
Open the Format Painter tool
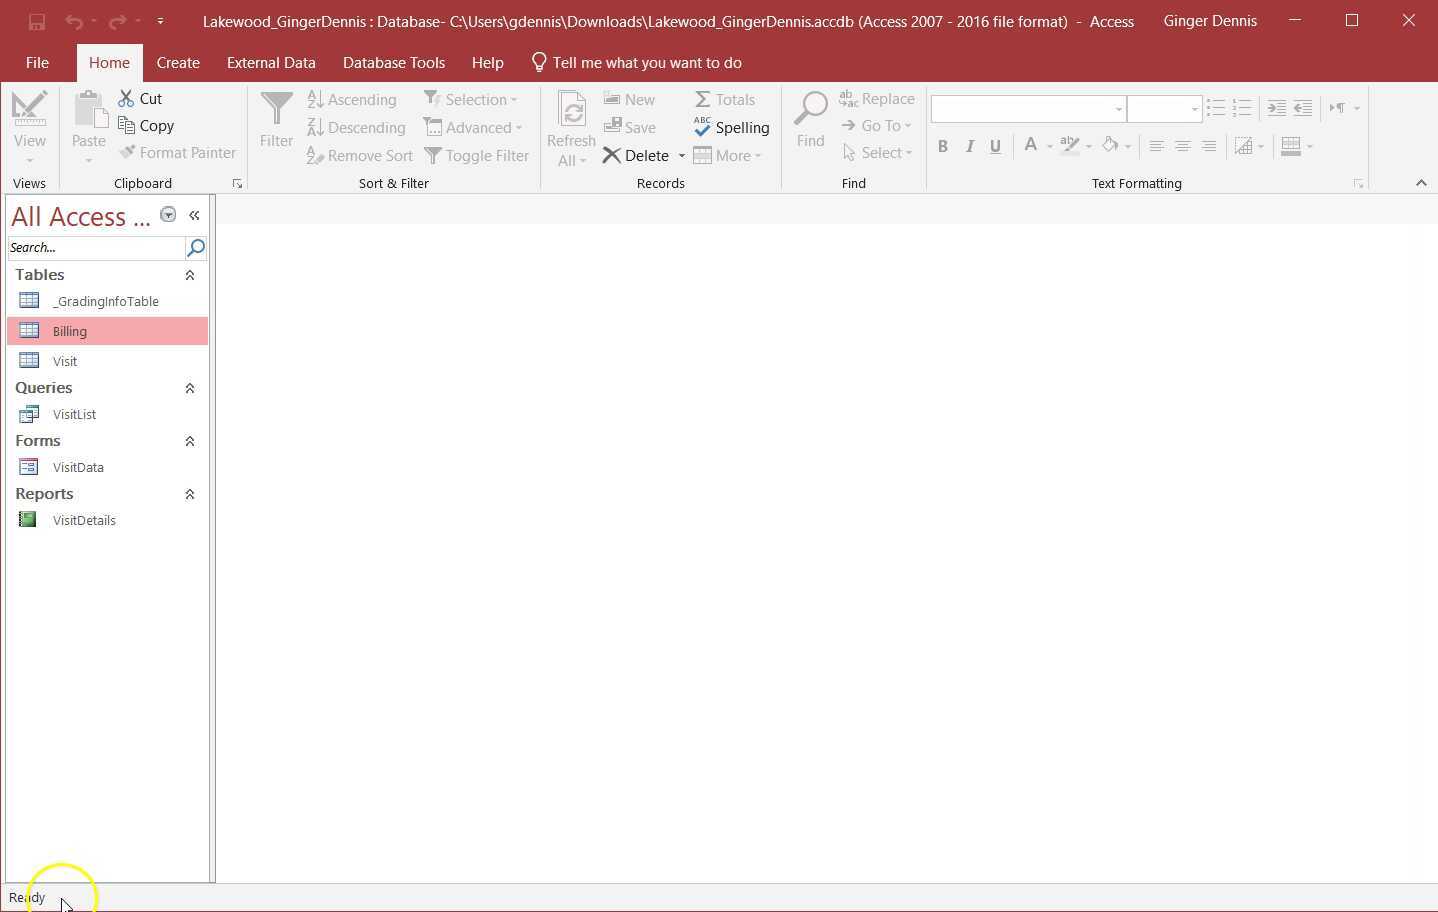178,152
